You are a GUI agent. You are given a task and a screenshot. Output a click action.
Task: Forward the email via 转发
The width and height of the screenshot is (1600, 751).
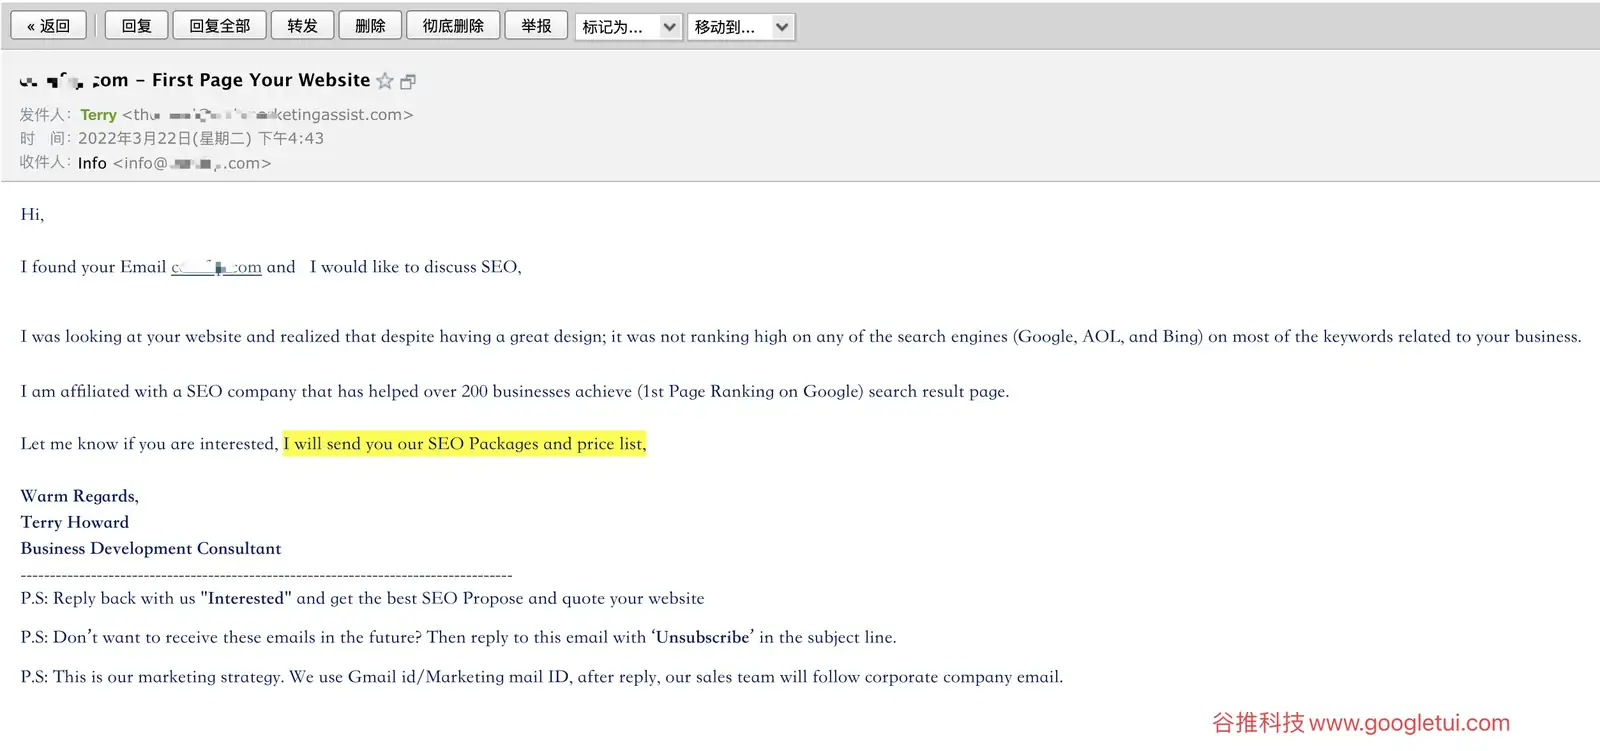click(302, 26)
